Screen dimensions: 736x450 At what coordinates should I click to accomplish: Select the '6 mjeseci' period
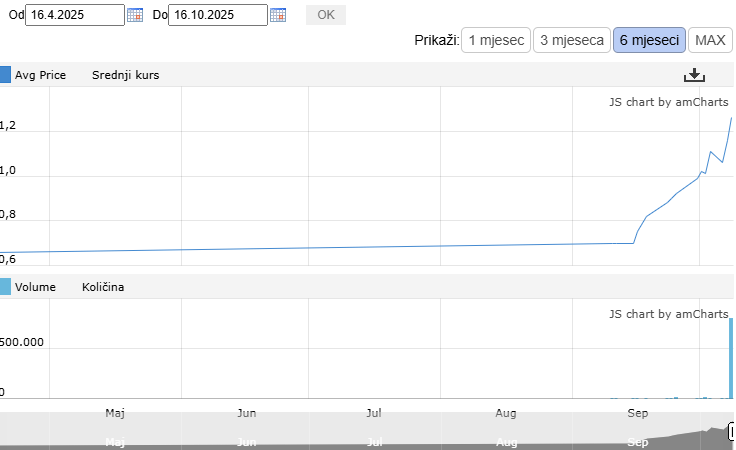(x=649, y=40)
